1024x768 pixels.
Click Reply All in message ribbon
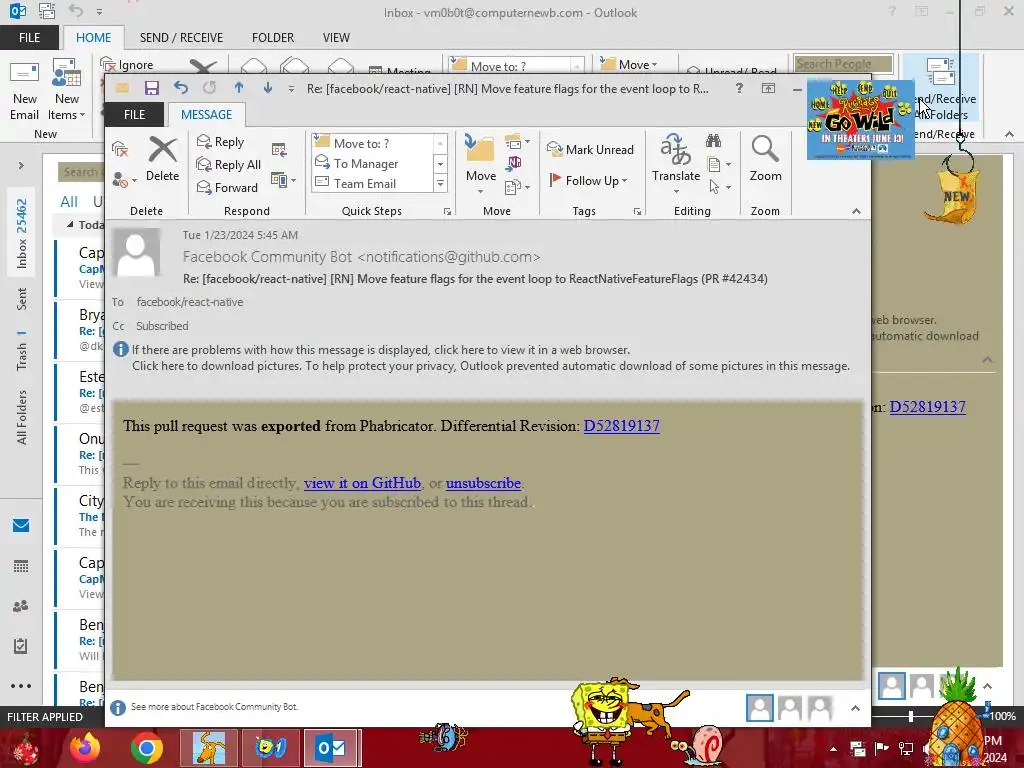(229, 165)
